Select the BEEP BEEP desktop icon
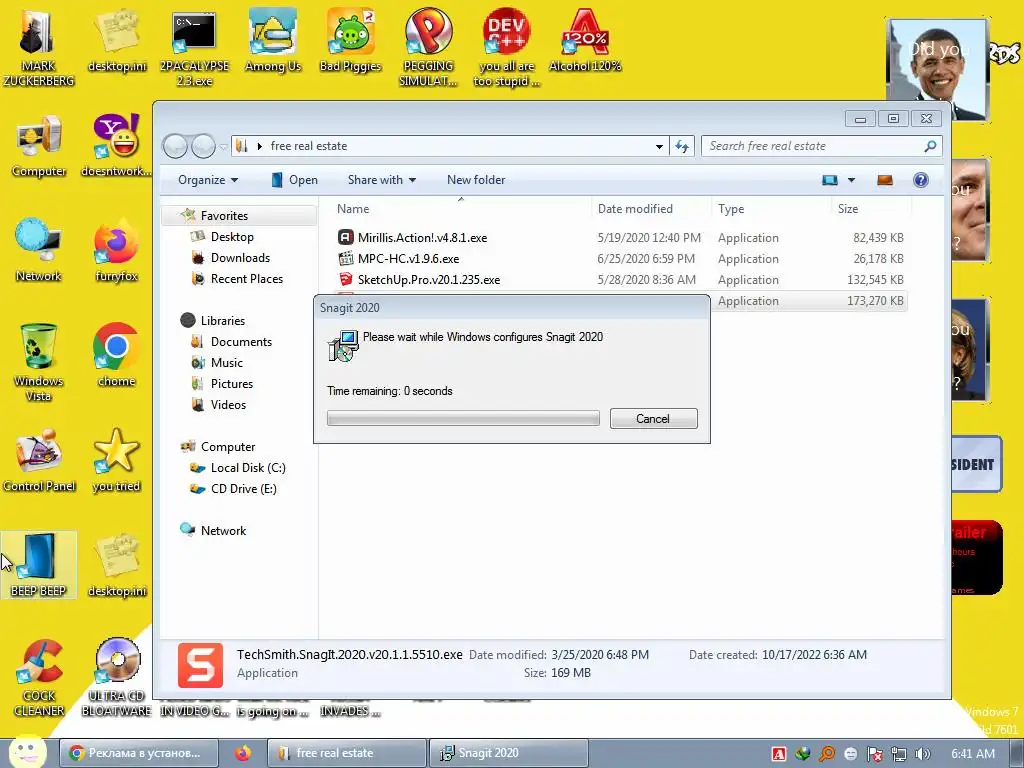 [x=39, y=565]
